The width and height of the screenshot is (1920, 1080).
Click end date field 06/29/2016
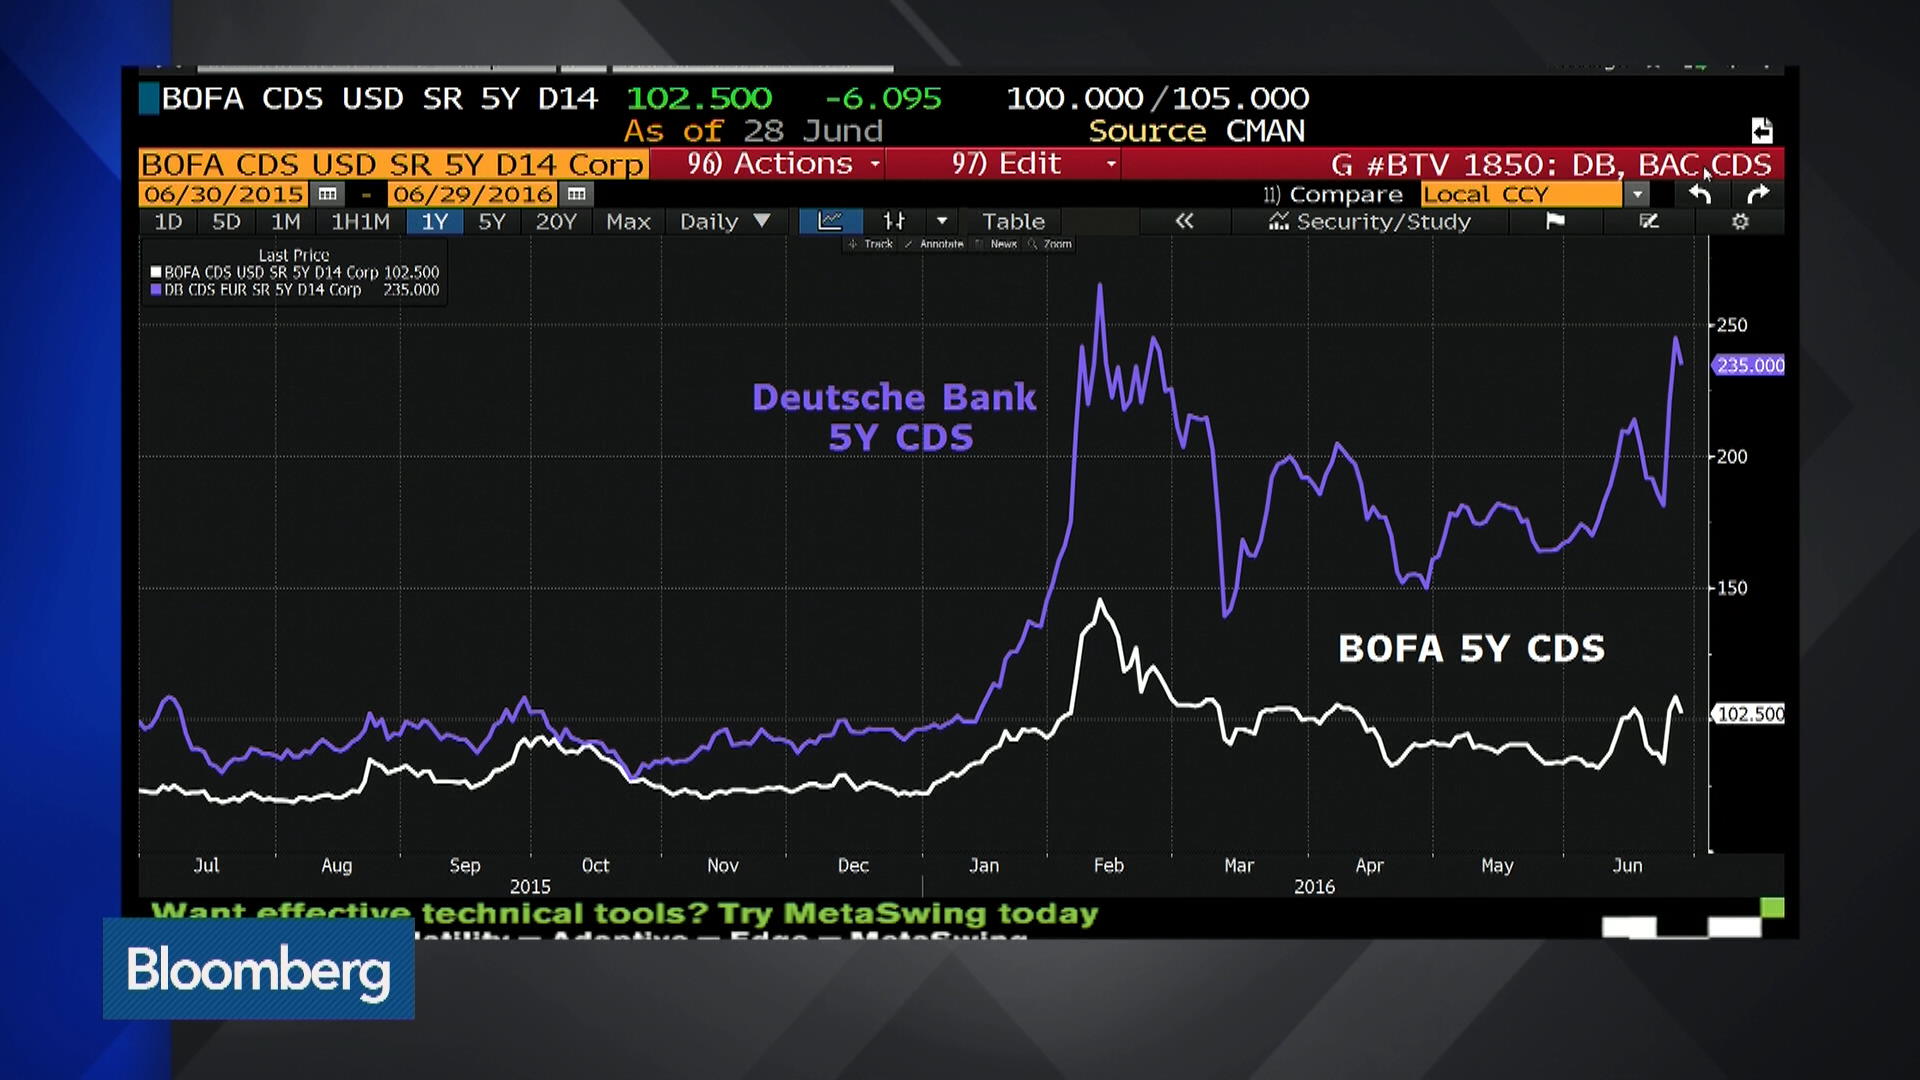coord(472,194)
